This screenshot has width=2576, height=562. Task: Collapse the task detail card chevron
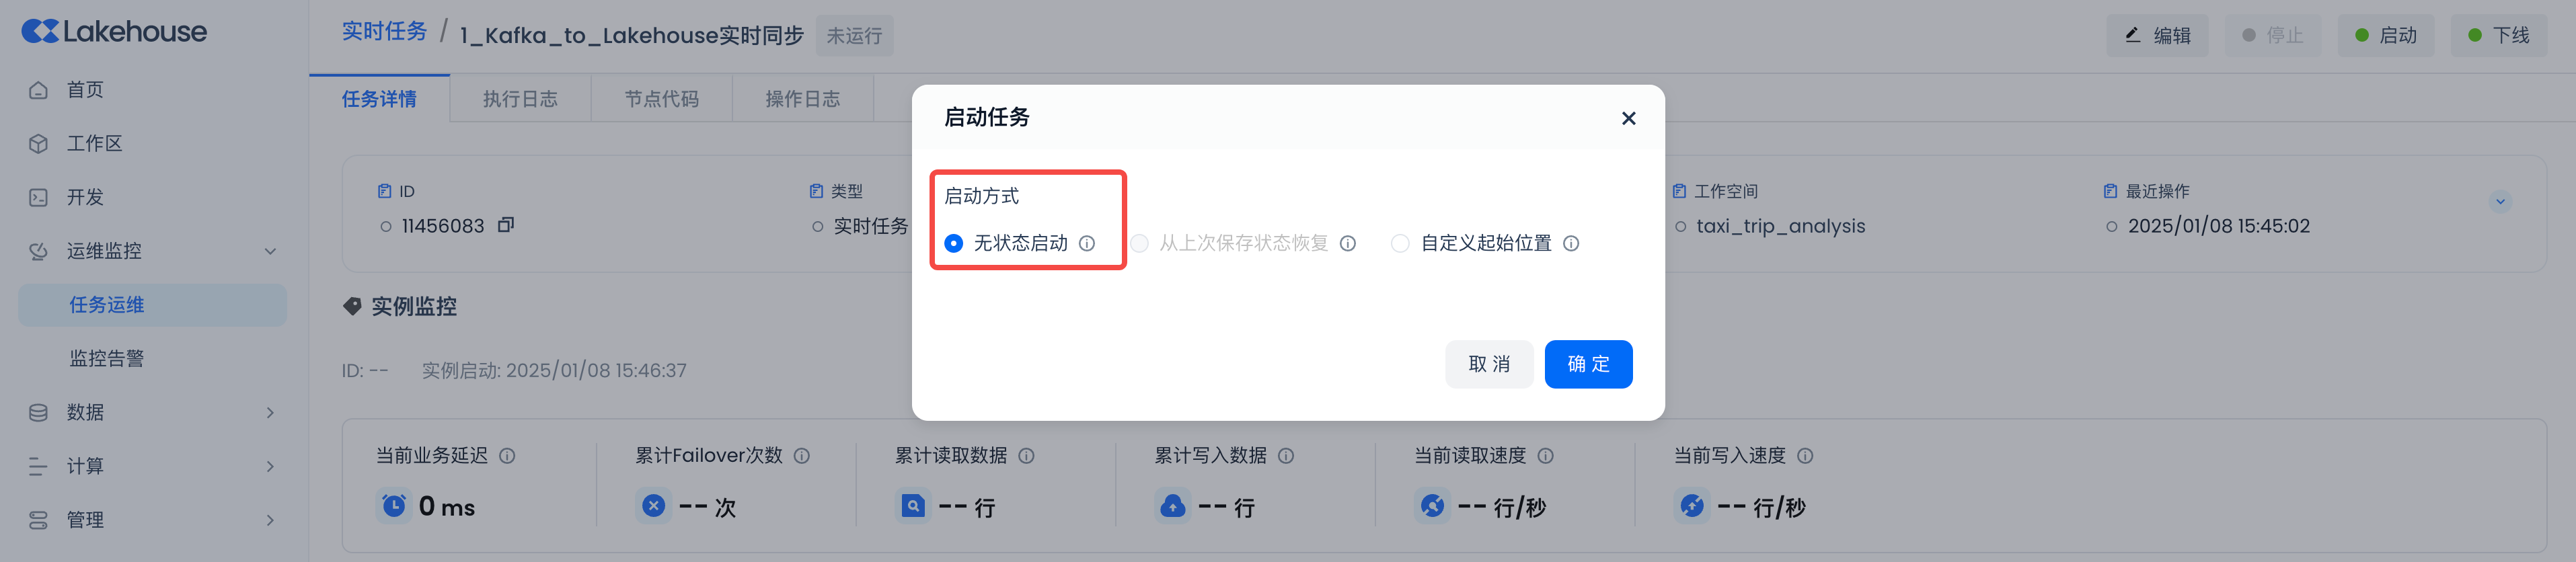[x=2500, y=201]
